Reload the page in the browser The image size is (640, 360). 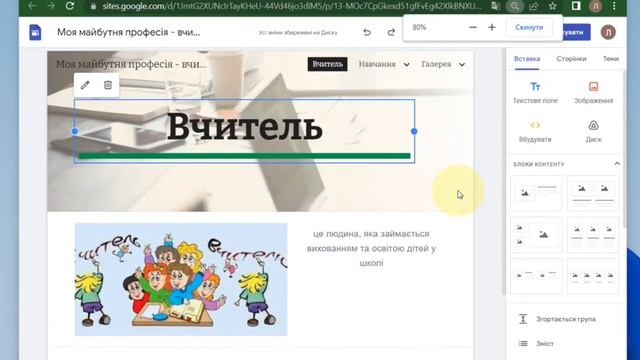click(x=70, y=6)
